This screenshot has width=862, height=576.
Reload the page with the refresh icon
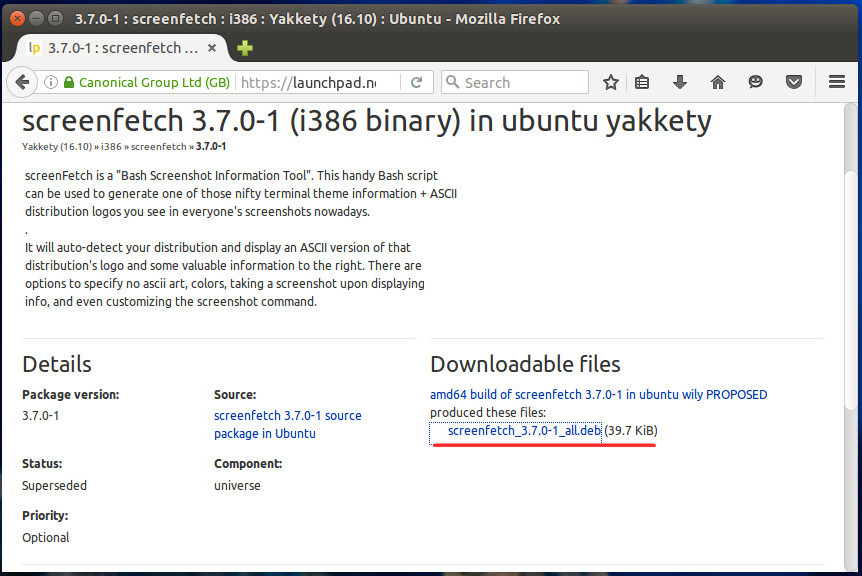point(417,82)
